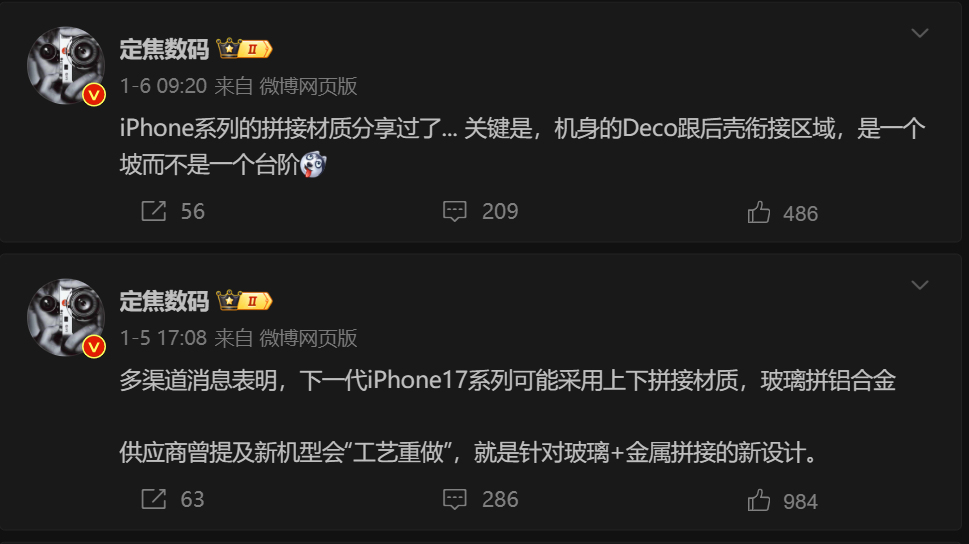This screenshot has height=544, width=969.
Task: Click crown membership badge on first post
Action: pyautogui.click(x=244, y=49)
